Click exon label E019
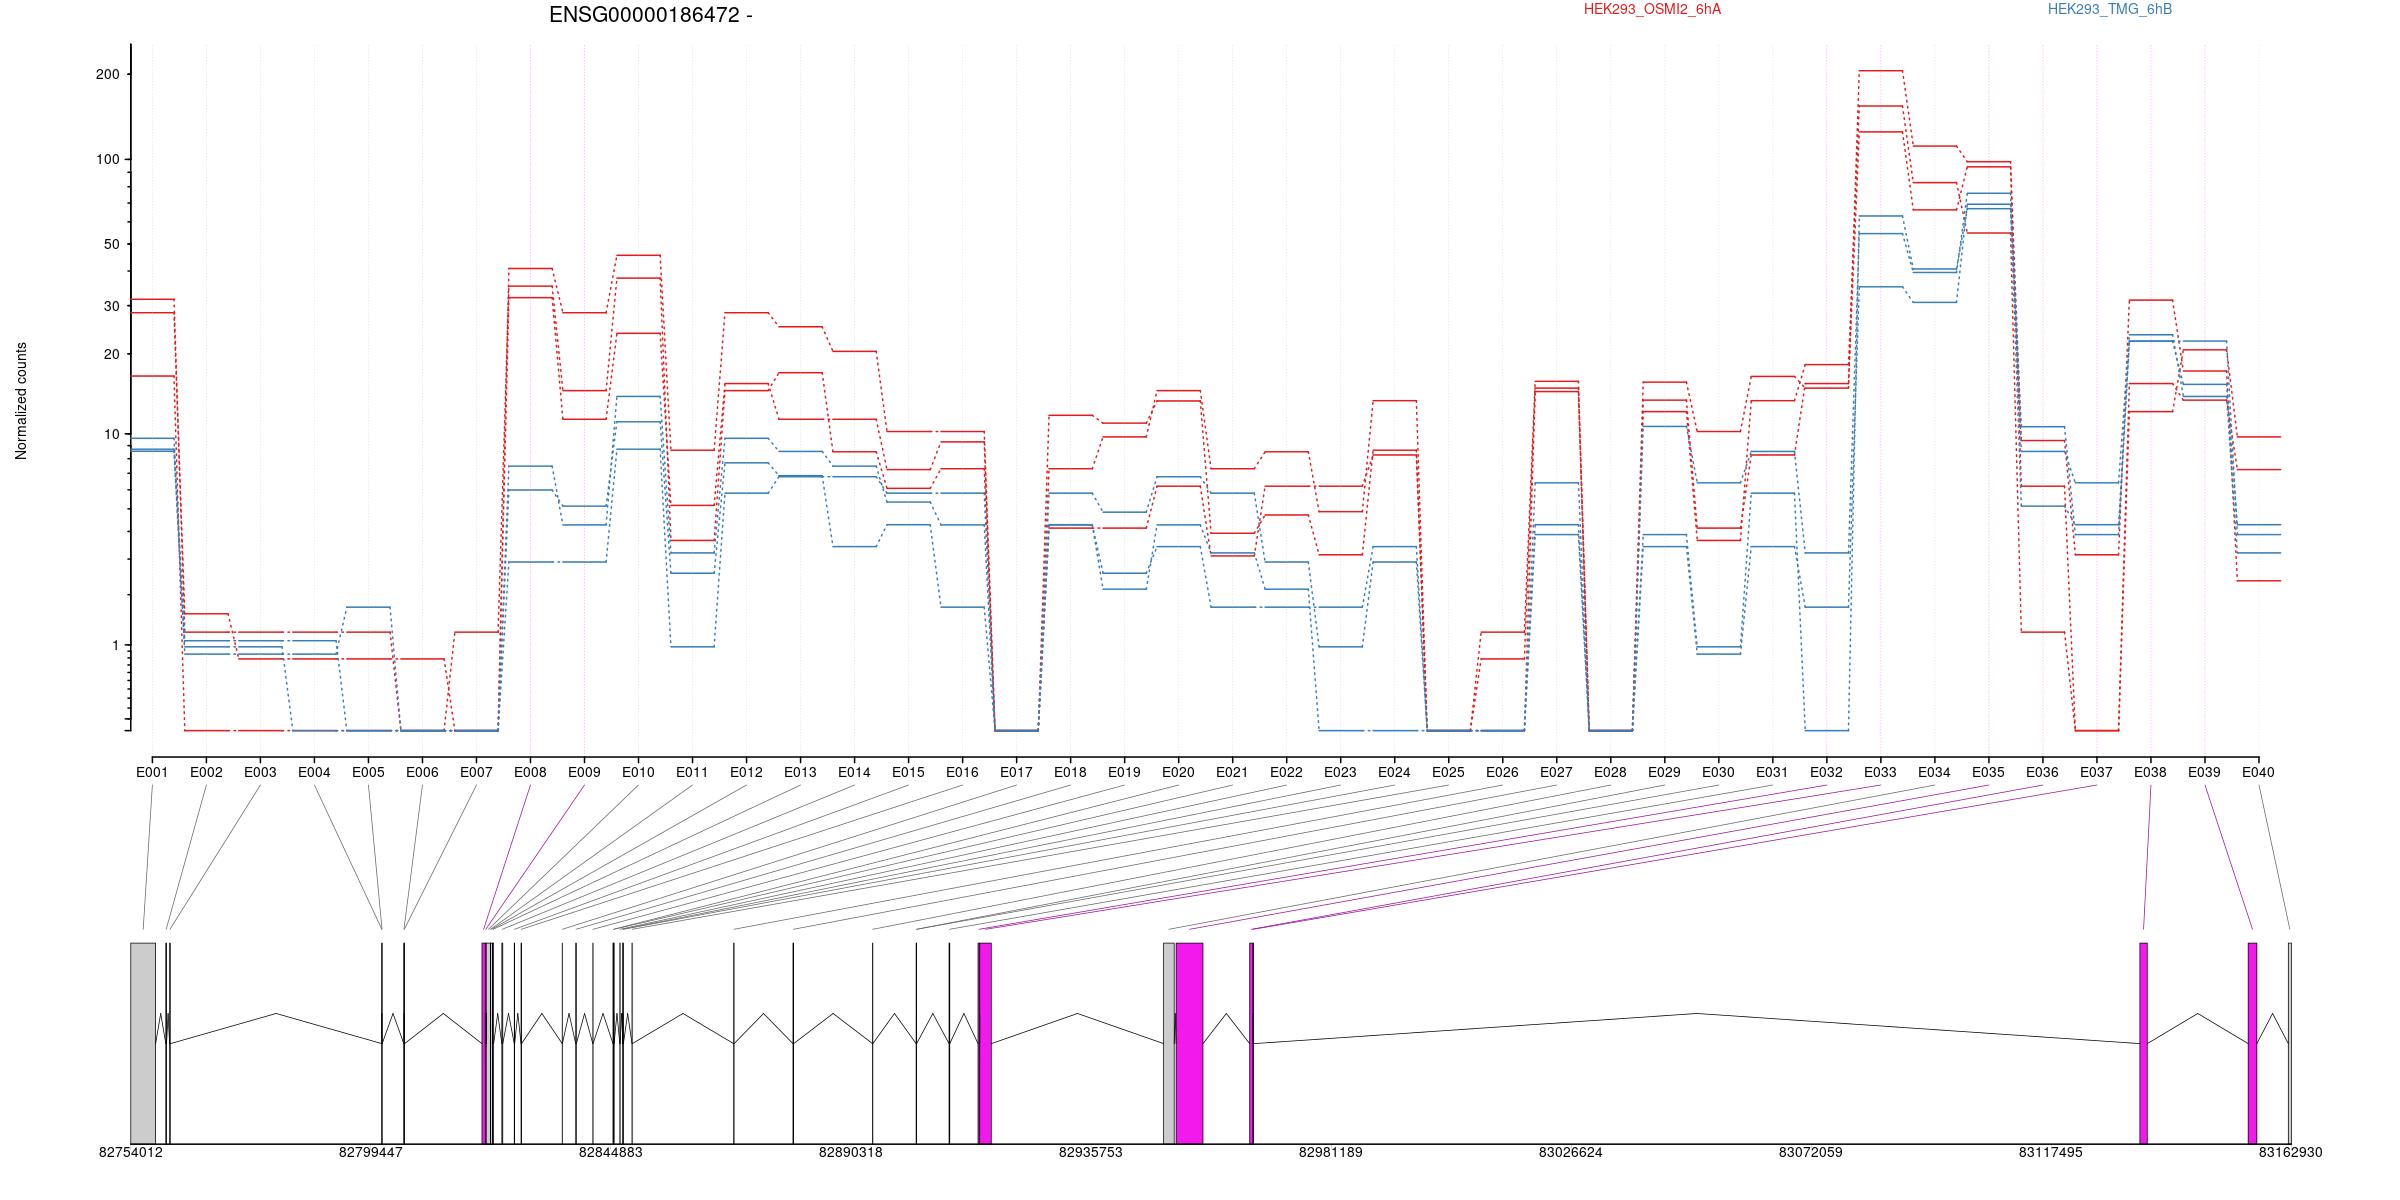The height and width of the screenshot is (1200, 2400). click(x=1124, y=772)
